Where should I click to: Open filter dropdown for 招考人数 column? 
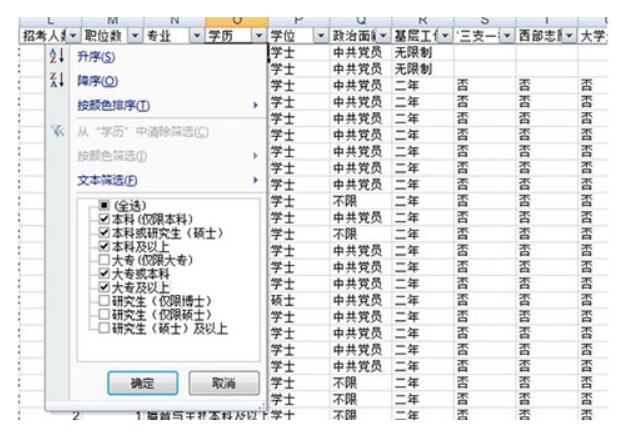(x=73, y=36)
